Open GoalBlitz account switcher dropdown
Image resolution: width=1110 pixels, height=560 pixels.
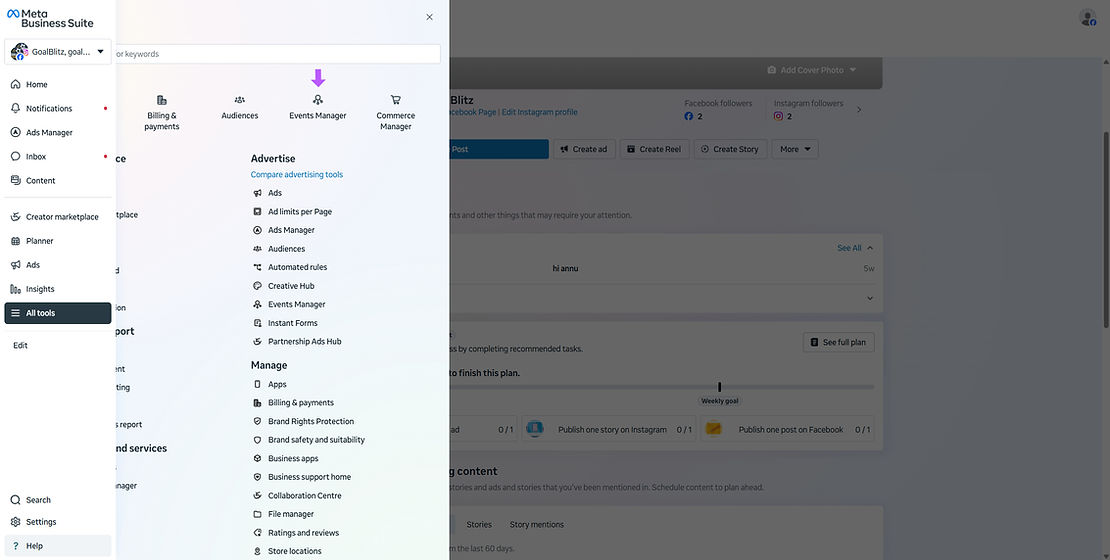click(57, 52)
